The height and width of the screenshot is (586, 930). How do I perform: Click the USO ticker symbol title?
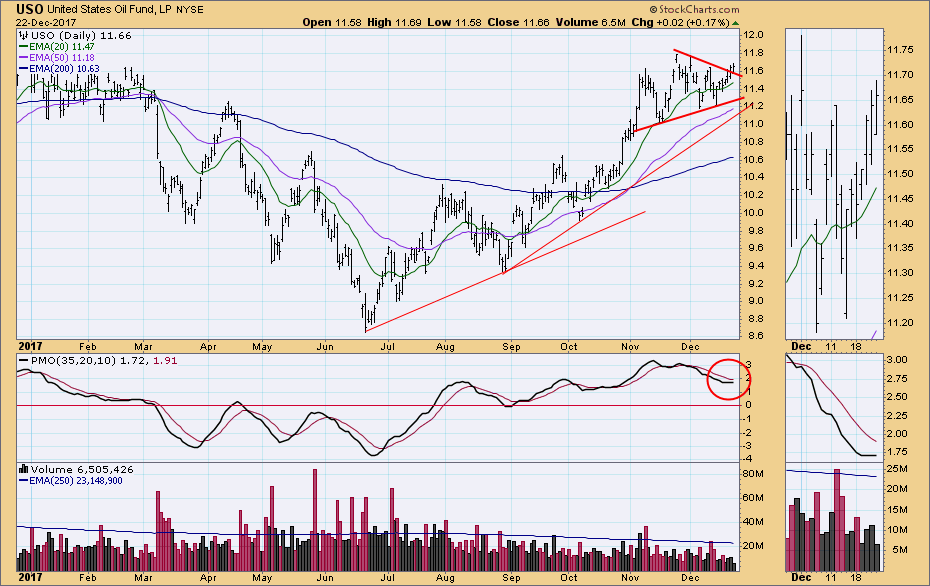(29, 9)
